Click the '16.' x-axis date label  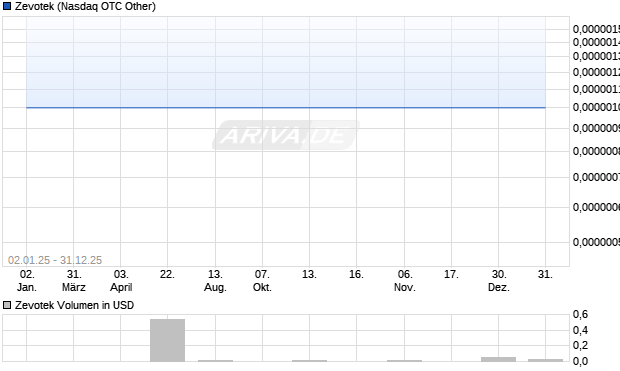356,274
